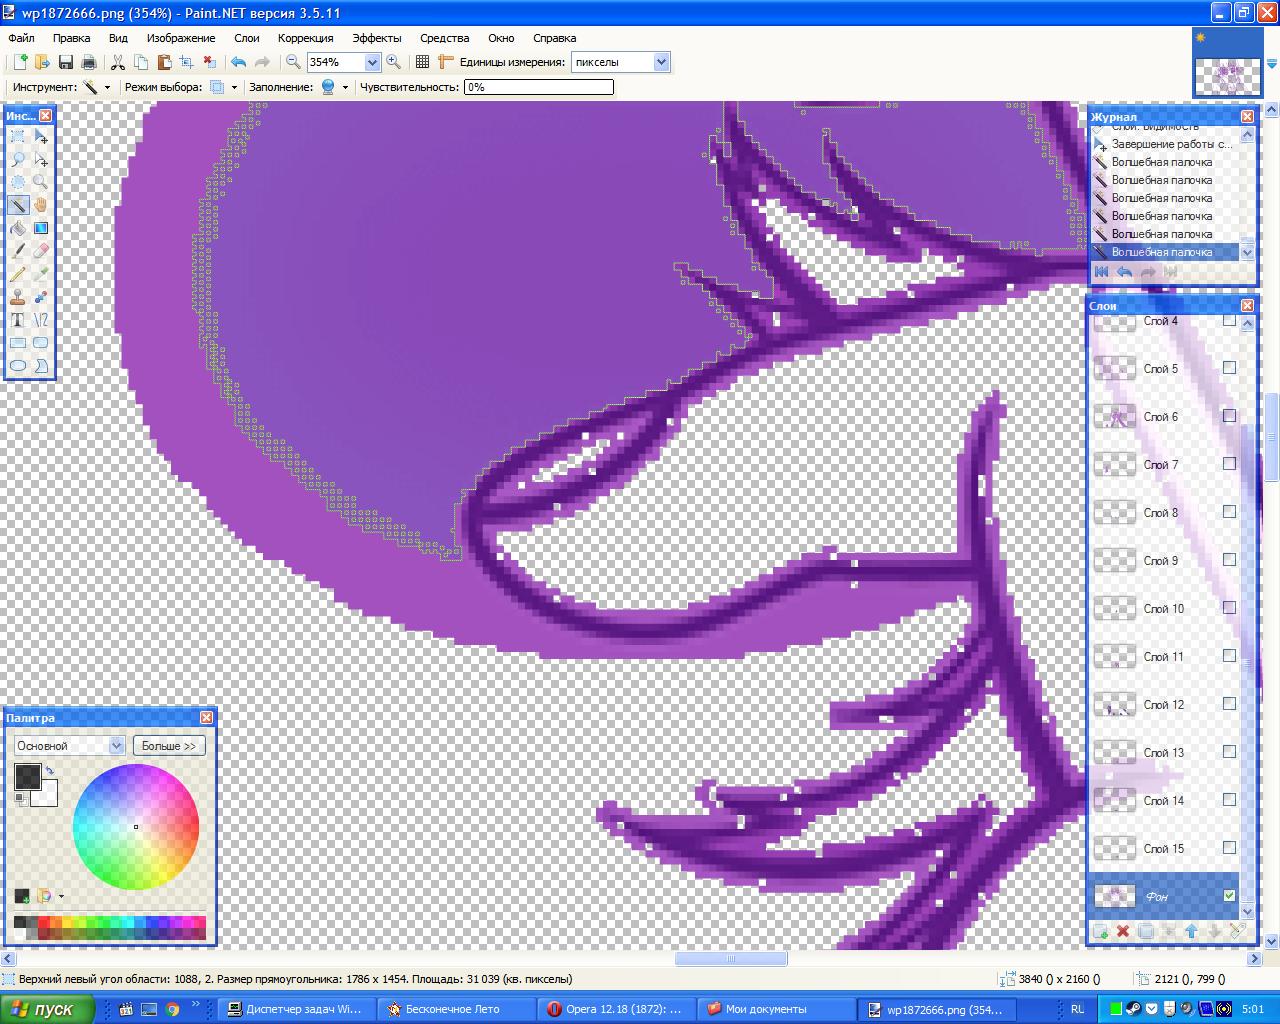The width and height of the screenshot is (1280, 1024).
Task: Open the measurement units dropdown
Action: 661,62
